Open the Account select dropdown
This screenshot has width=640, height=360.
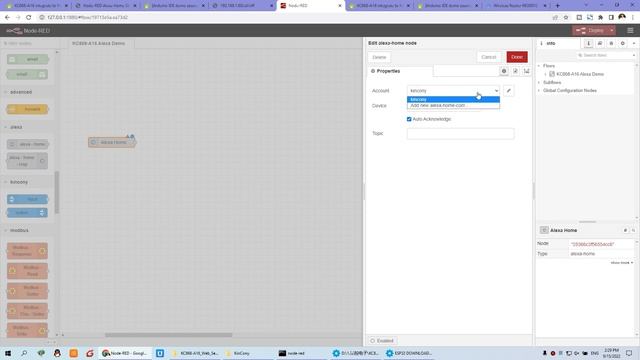(453, 91)
